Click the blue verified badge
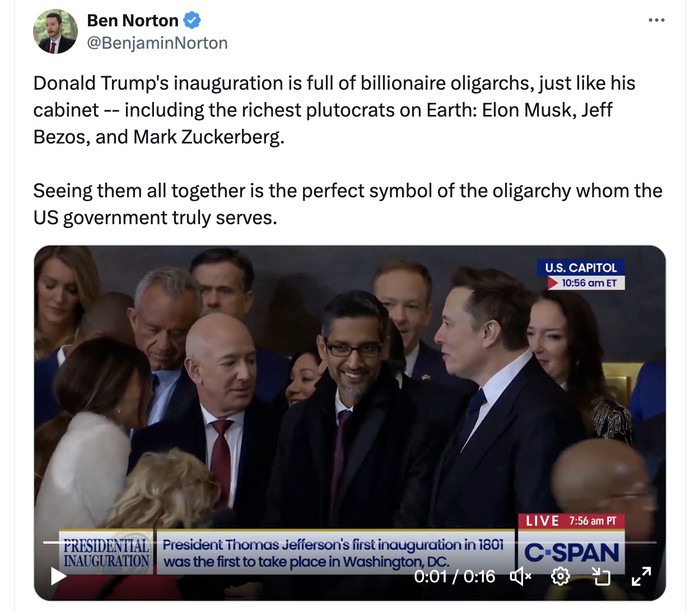Viewport: 700px width, 612px height. coord(192,21)
